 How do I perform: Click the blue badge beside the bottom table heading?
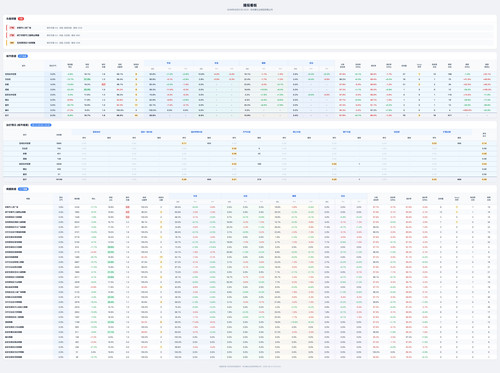23,189
